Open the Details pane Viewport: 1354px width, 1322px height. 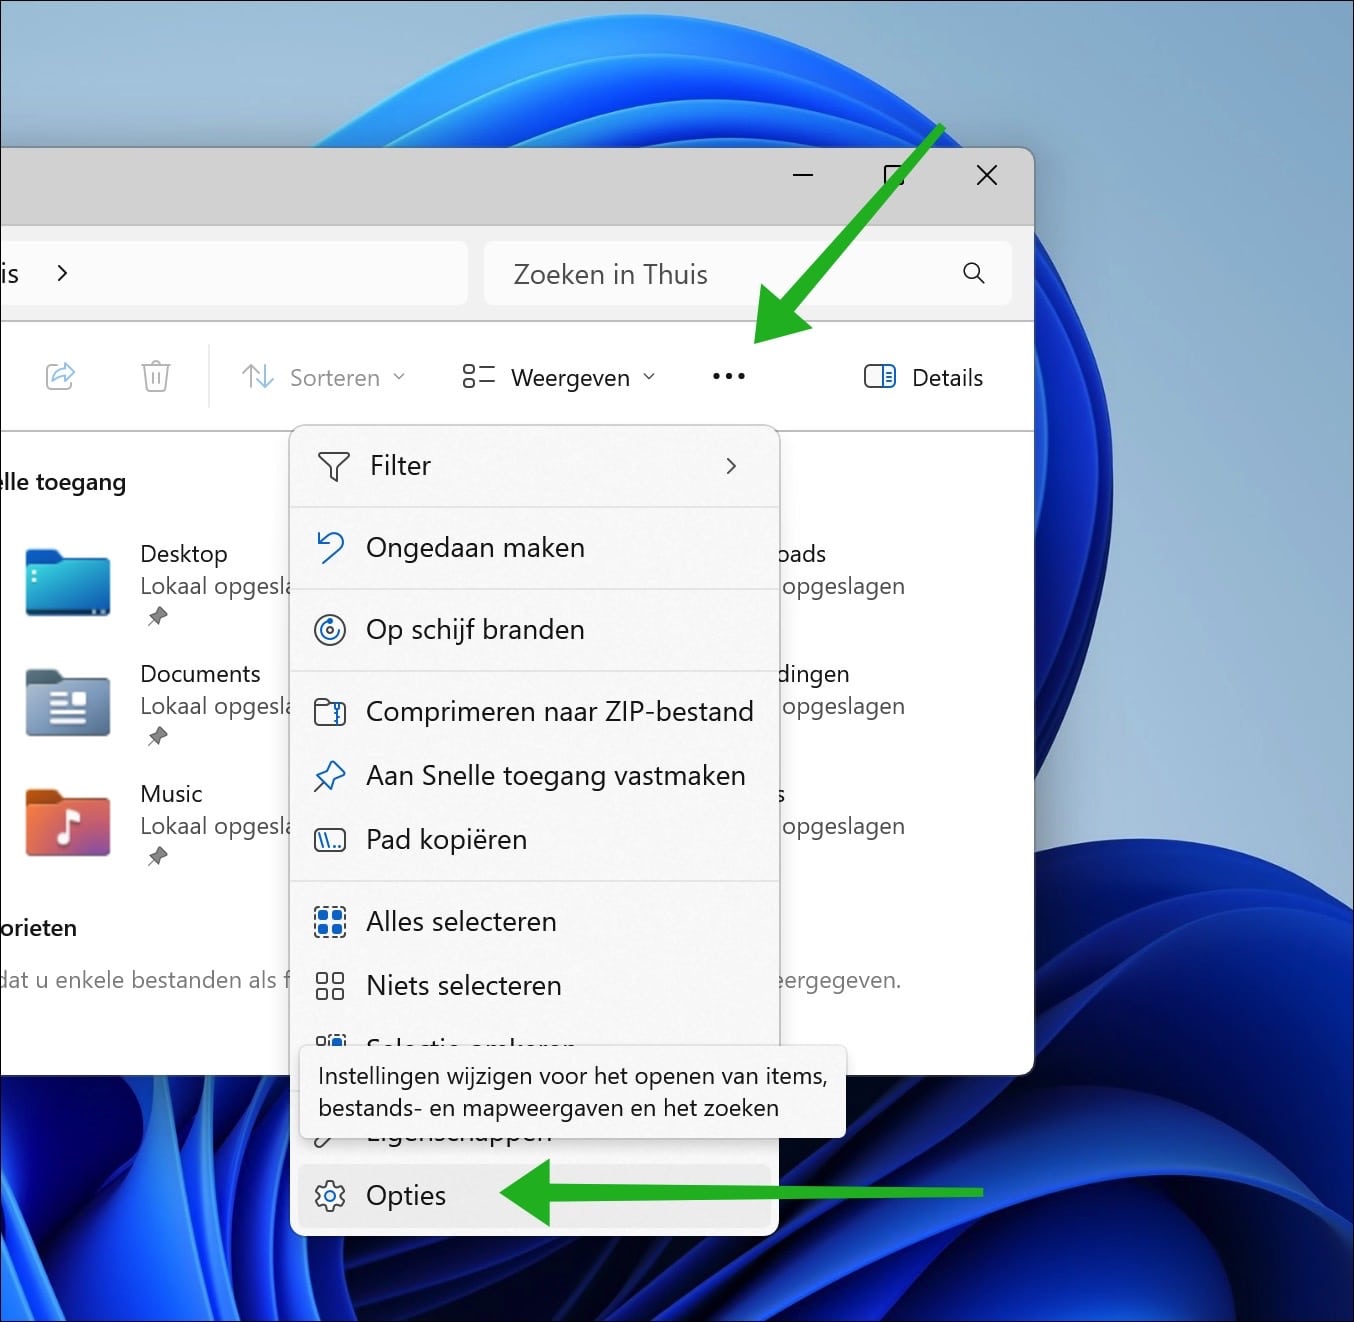[921, 376]
